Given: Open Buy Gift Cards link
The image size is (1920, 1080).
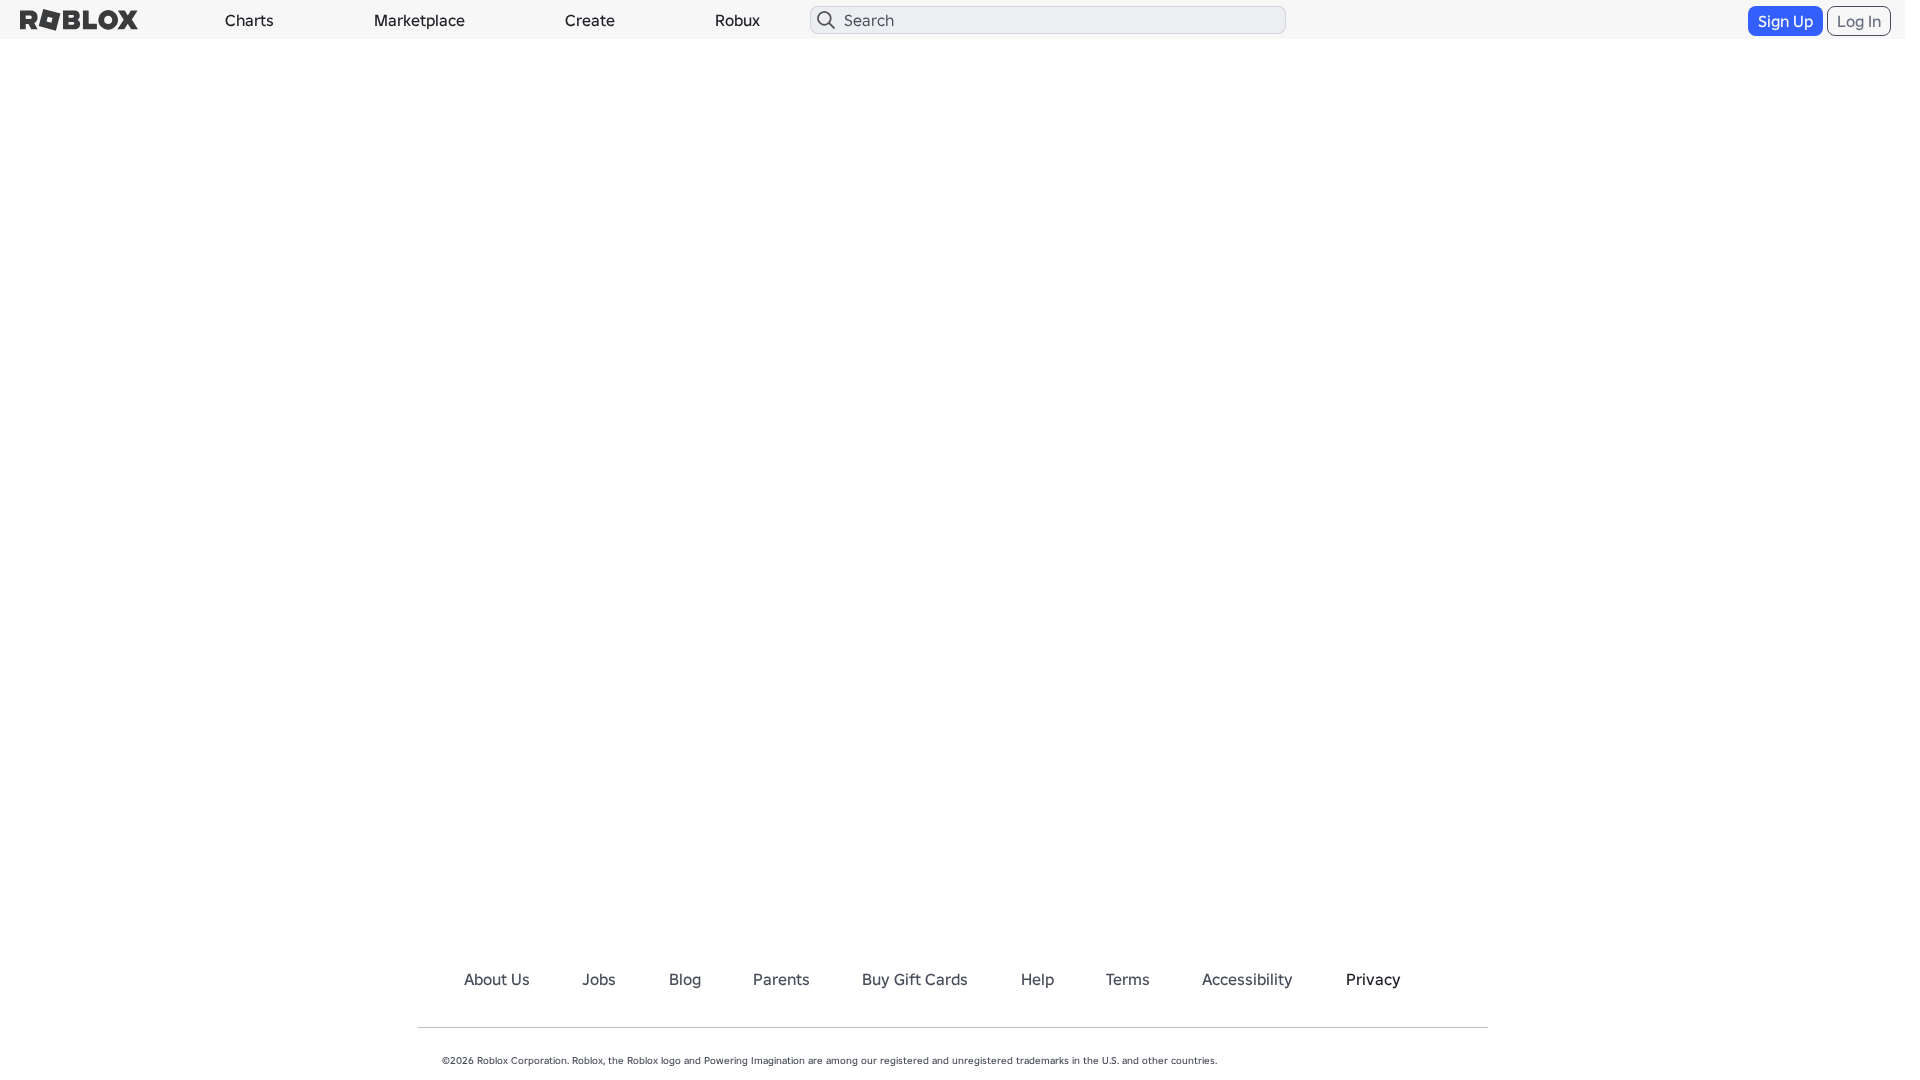Looking at the screenshot, I should pos(915,979).
